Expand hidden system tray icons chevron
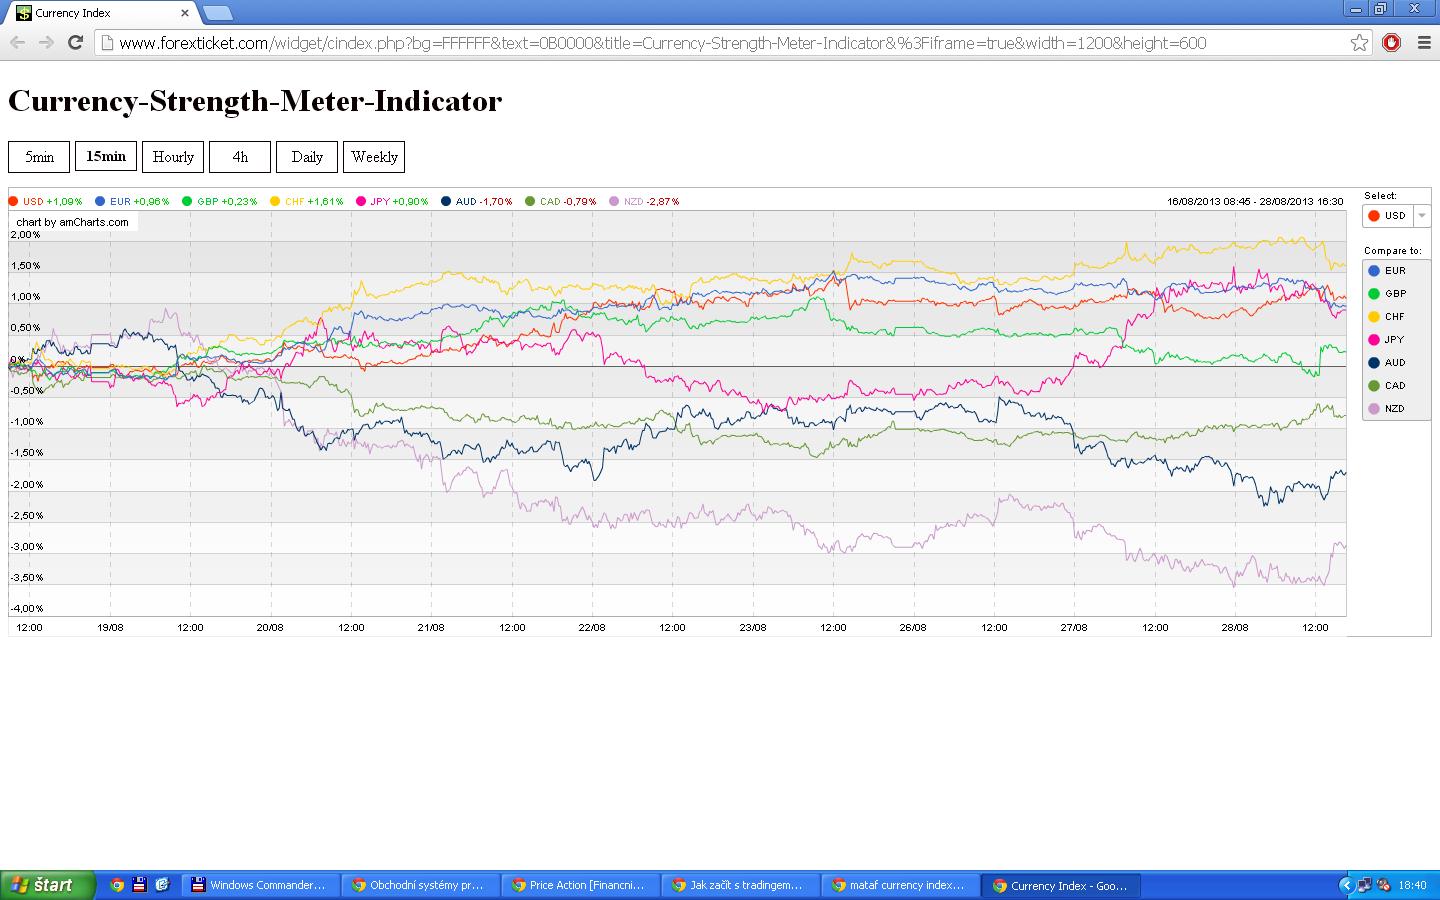 (1345, 885)
